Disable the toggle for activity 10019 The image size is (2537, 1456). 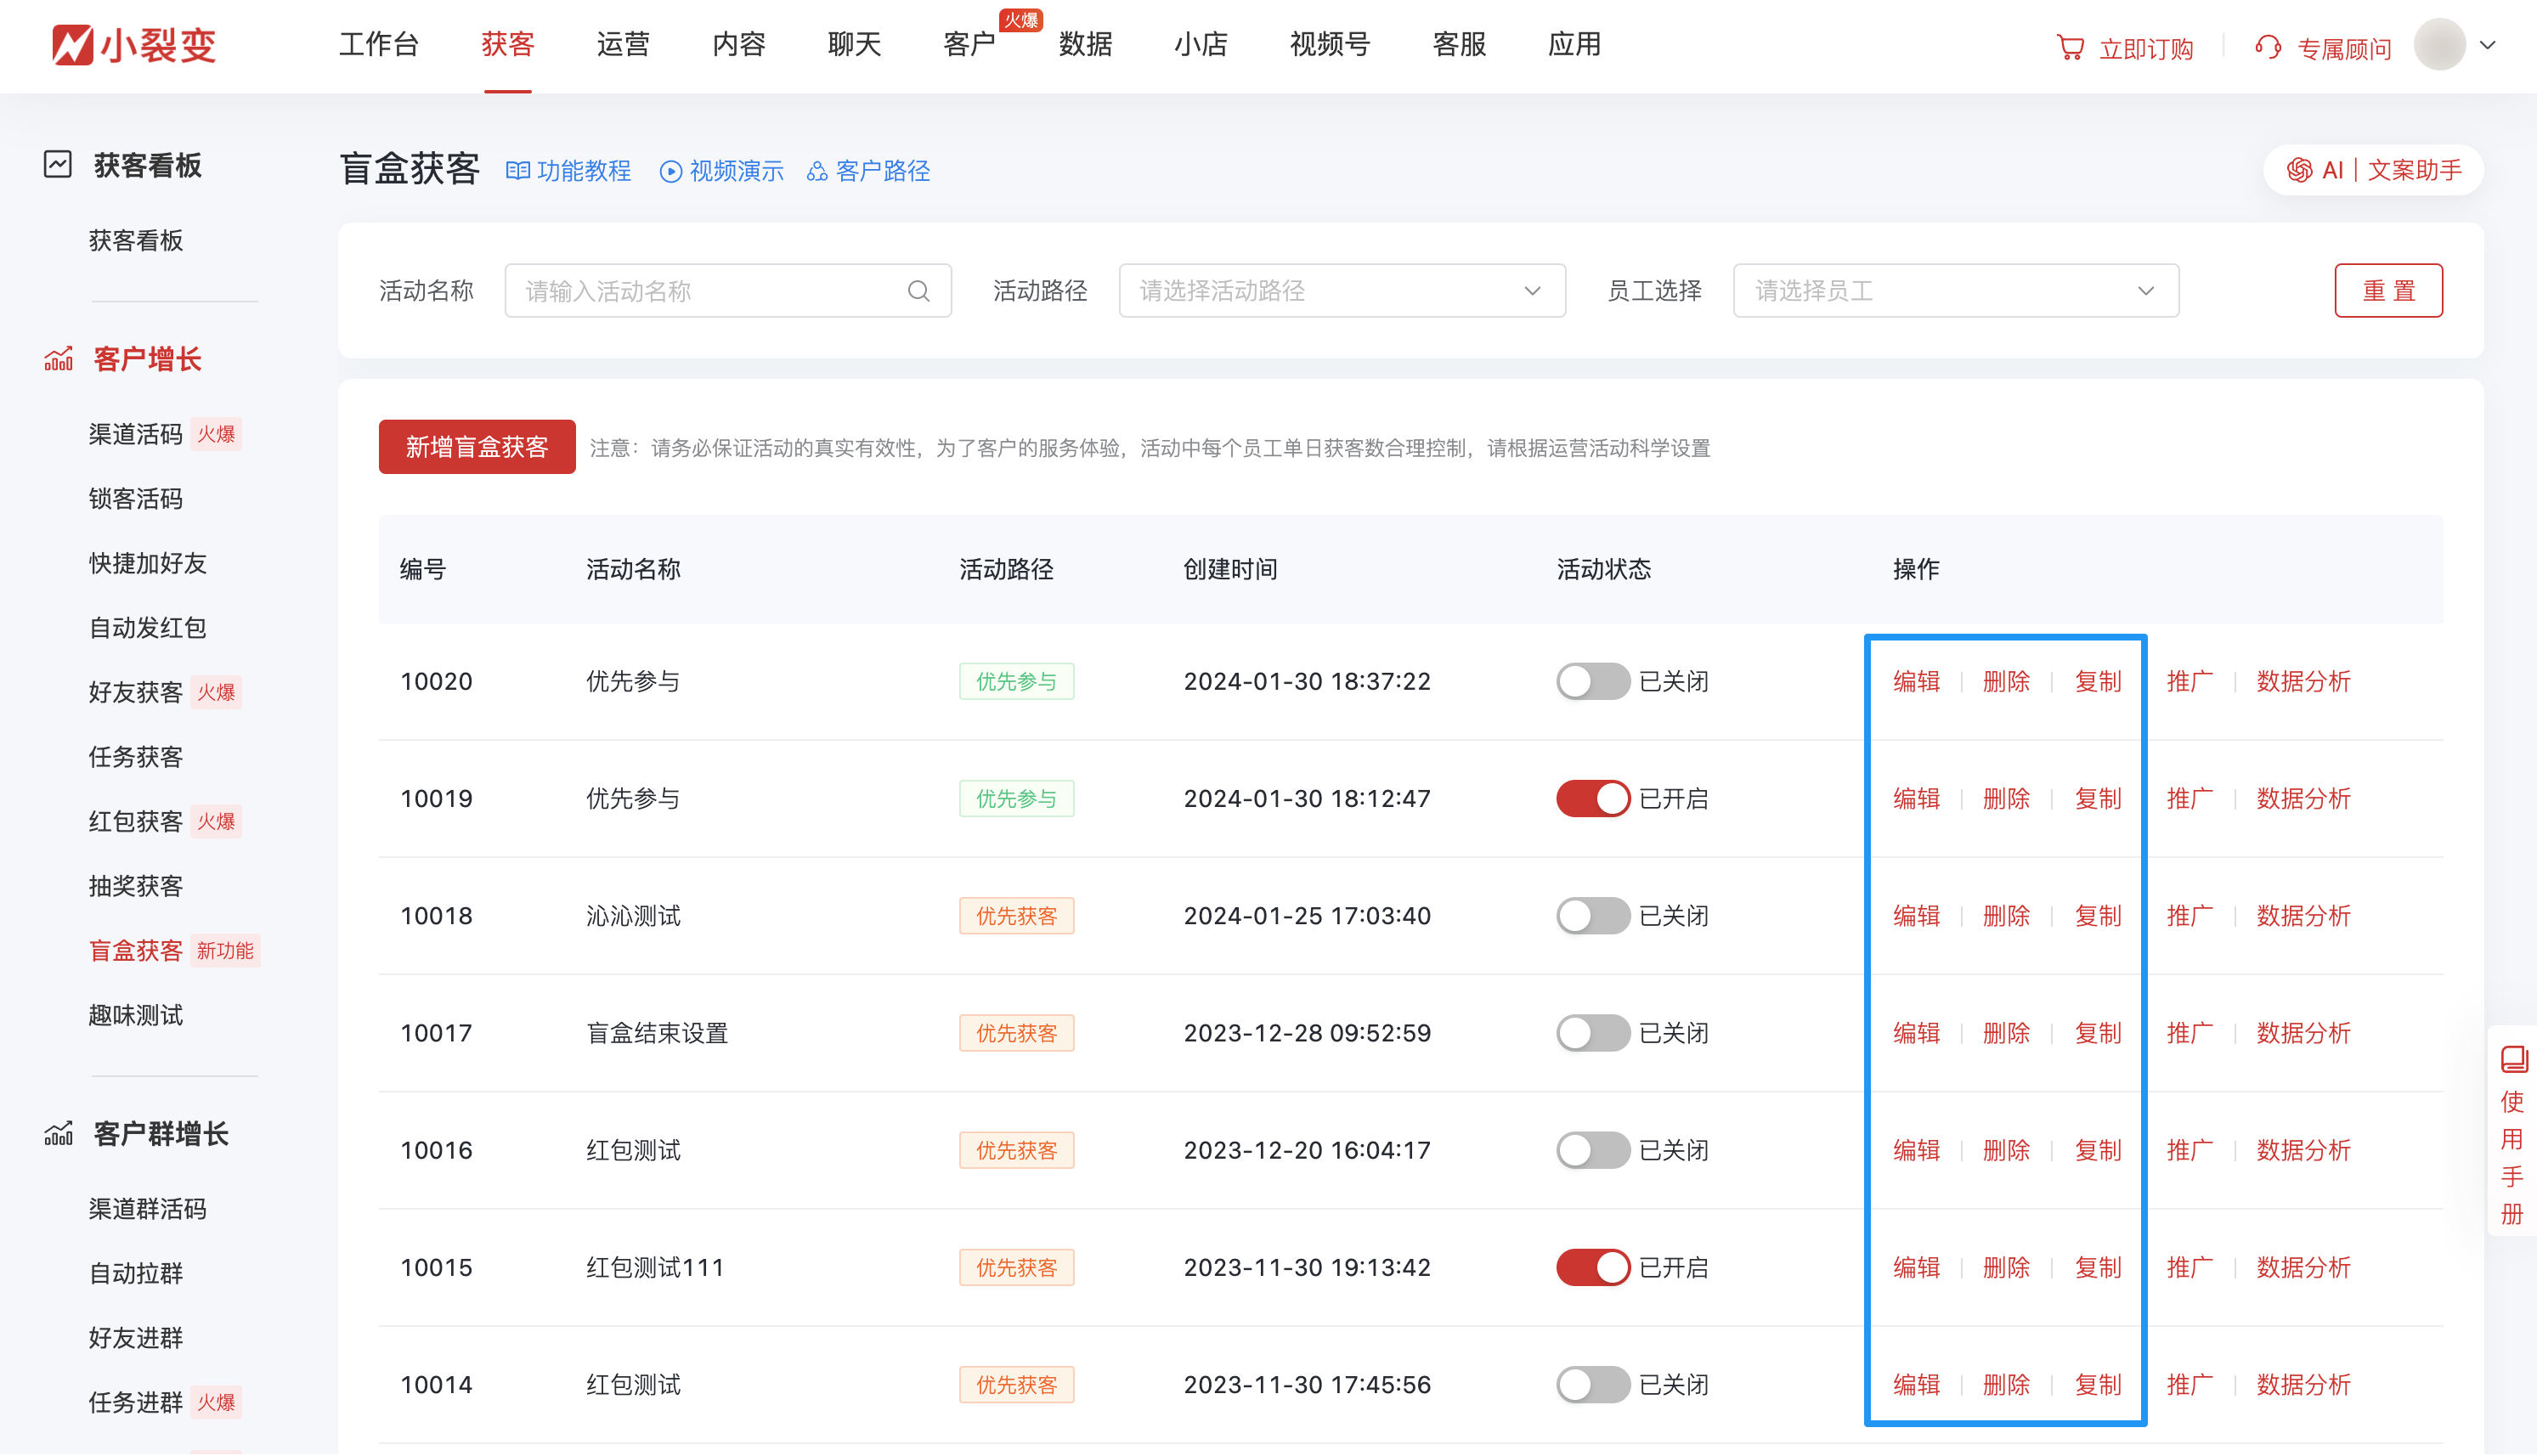pos(1592,799)
